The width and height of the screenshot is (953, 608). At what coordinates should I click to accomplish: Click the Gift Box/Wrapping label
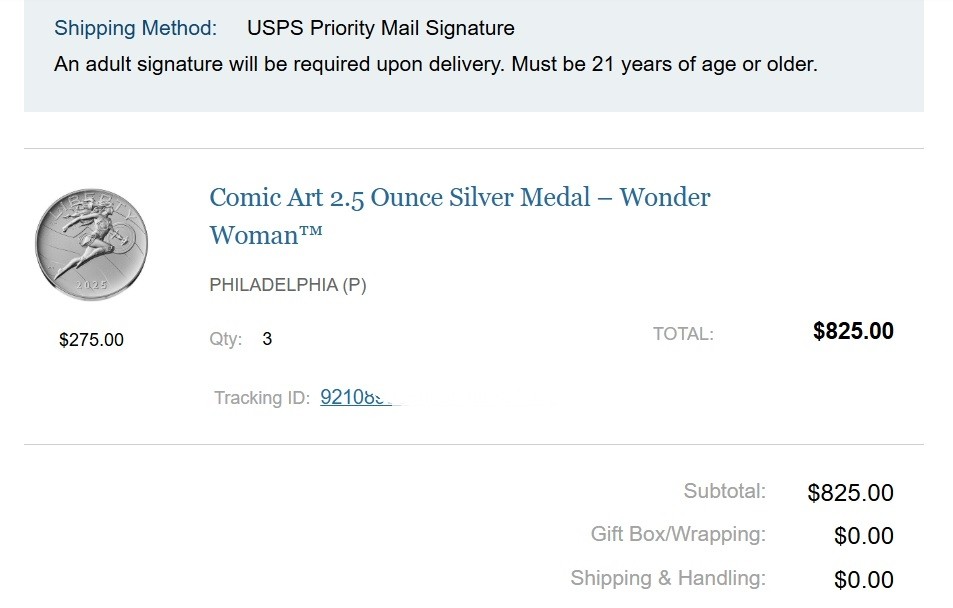click(678, 534)
